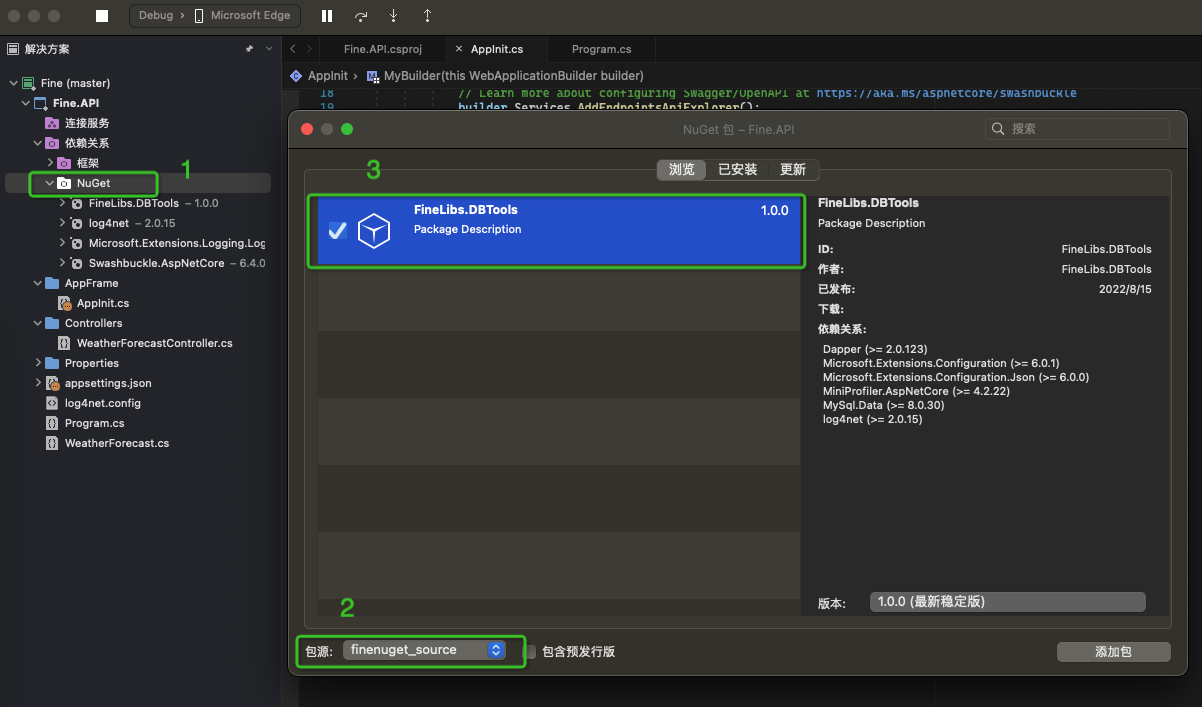The width and height of the screenshot is (1202, 707).
Task: Open the 版本 1.0.0 version dropdown
Action: tap(1007, 602)
